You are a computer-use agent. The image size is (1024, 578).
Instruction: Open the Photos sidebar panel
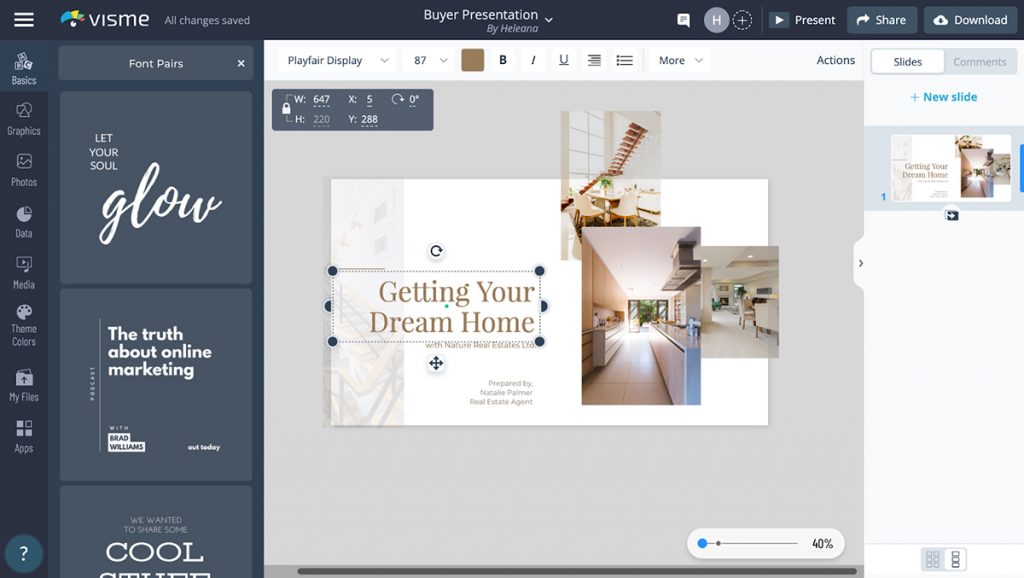click(24, 168)
